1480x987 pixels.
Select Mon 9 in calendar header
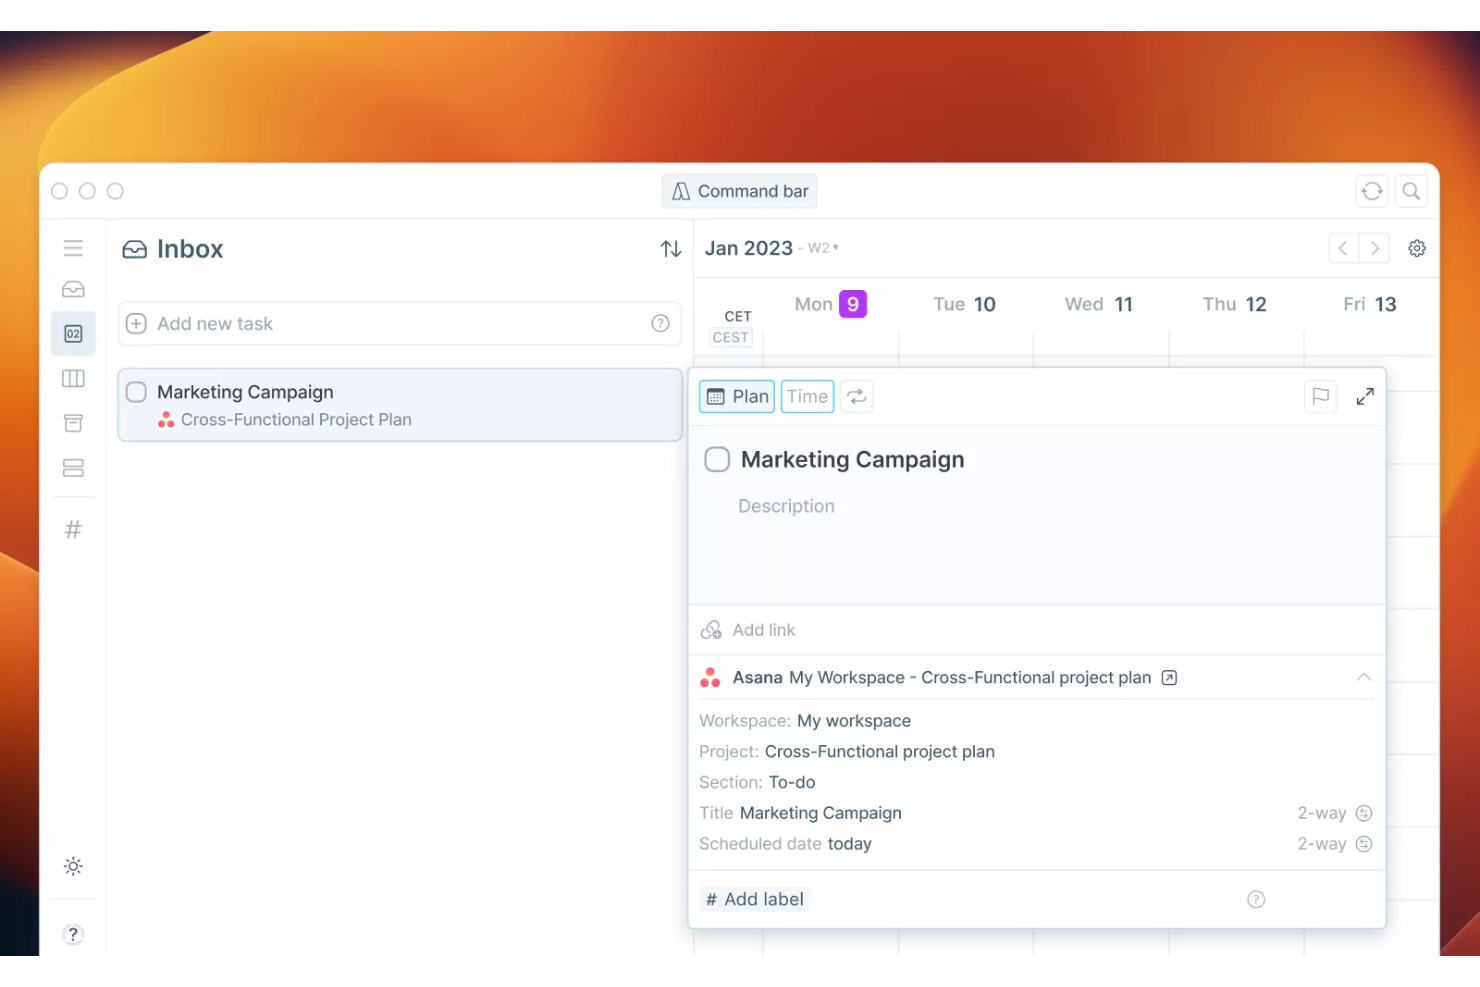pyautogui.click(x=830, y=304)
